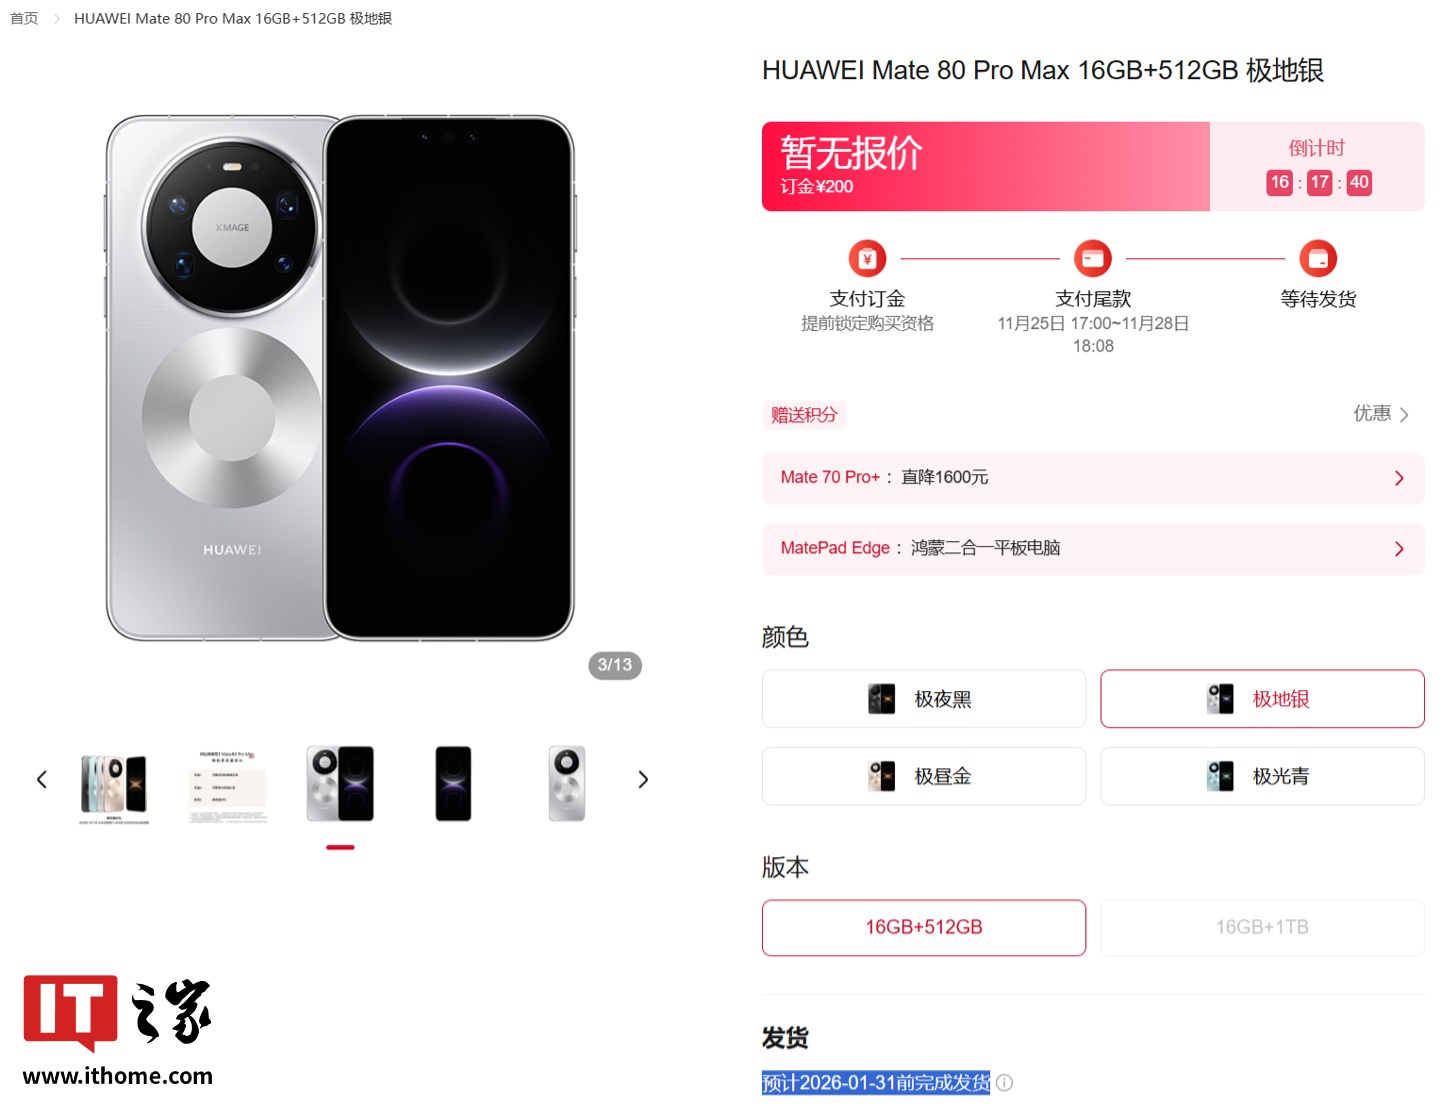The height and width of the screenshot is (1105, 1440).
Task: Choose the 极光青 color option
Action: (1262, 776)
